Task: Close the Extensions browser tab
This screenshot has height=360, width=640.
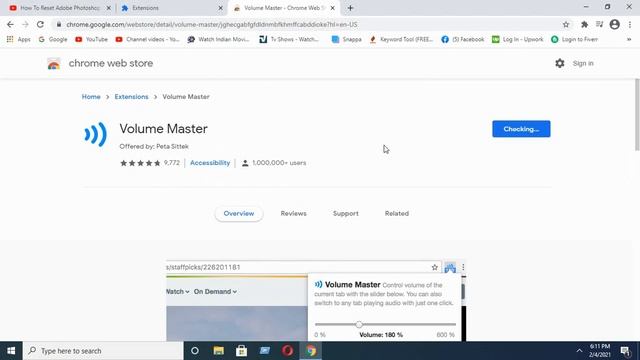Action: (x=220, y=8)
